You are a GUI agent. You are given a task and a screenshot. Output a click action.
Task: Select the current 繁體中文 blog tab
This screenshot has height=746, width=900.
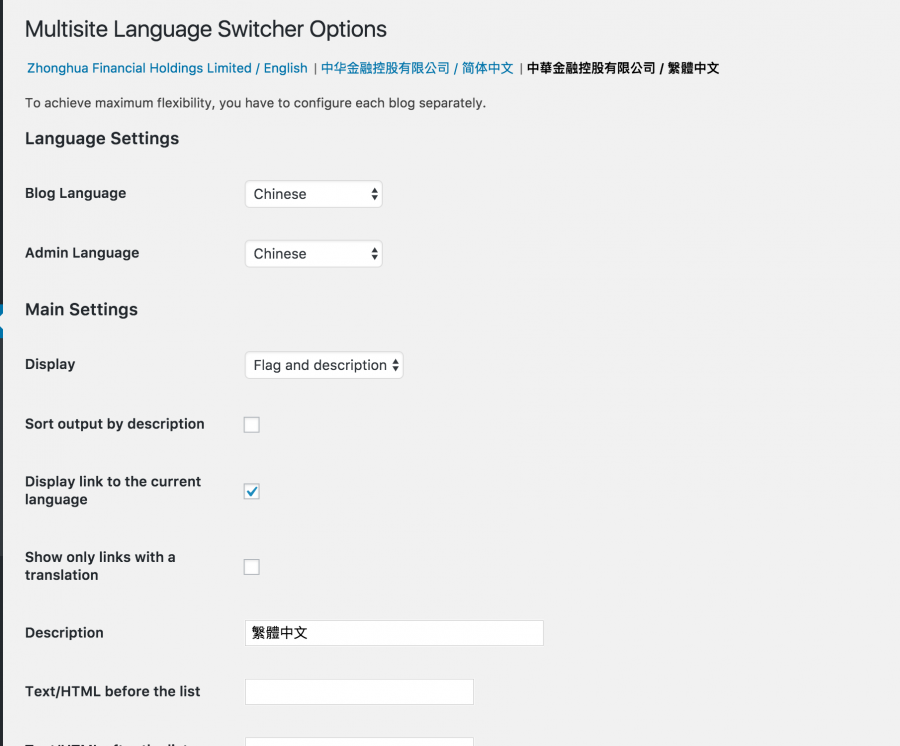[x=623, y=68]
